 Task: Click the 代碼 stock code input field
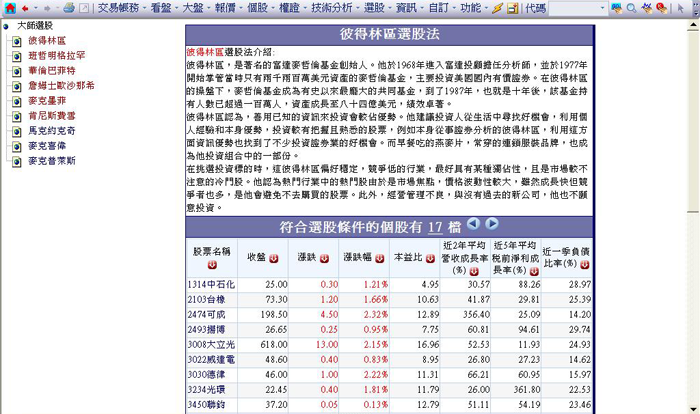(x=574, y=8)
